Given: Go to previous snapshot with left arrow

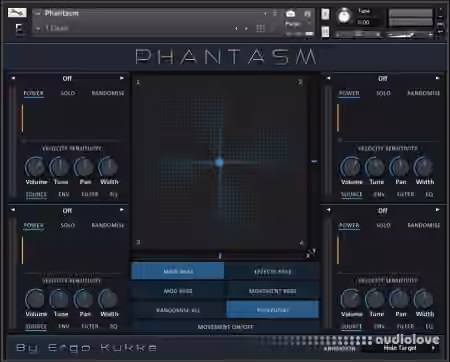Looking at the screenshot, I should pyautogui.click(x=236, y=29).
